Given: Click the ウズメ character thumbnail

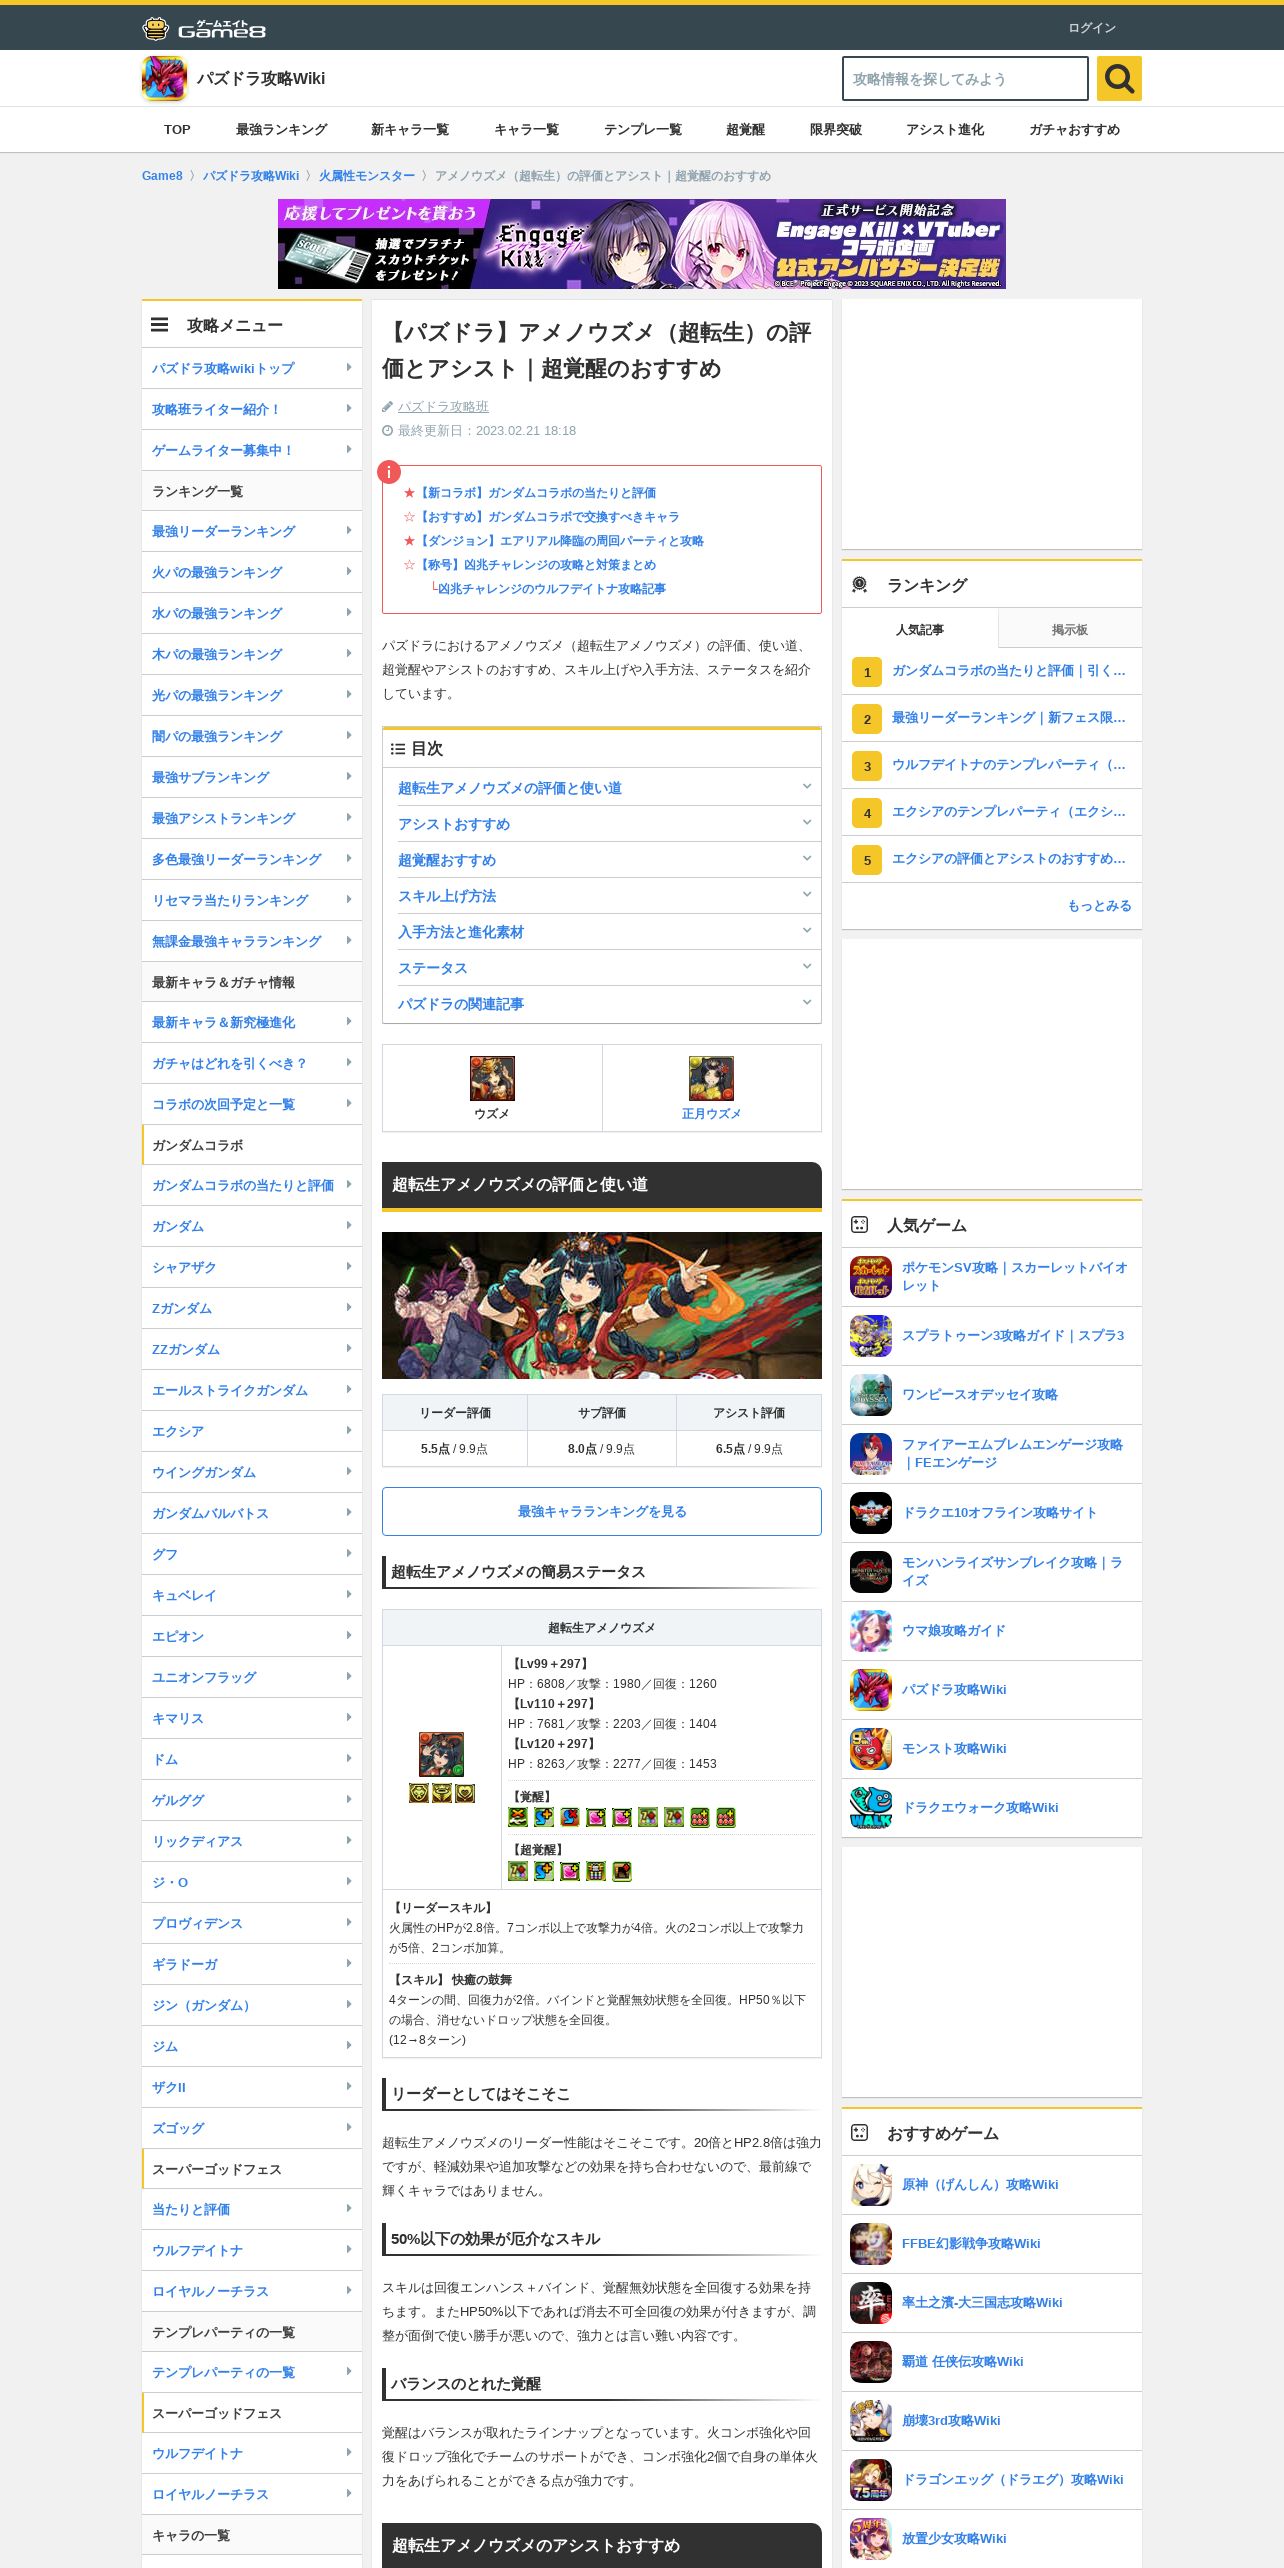Looking at the screenshot, I should click(x=492, y=1078).
